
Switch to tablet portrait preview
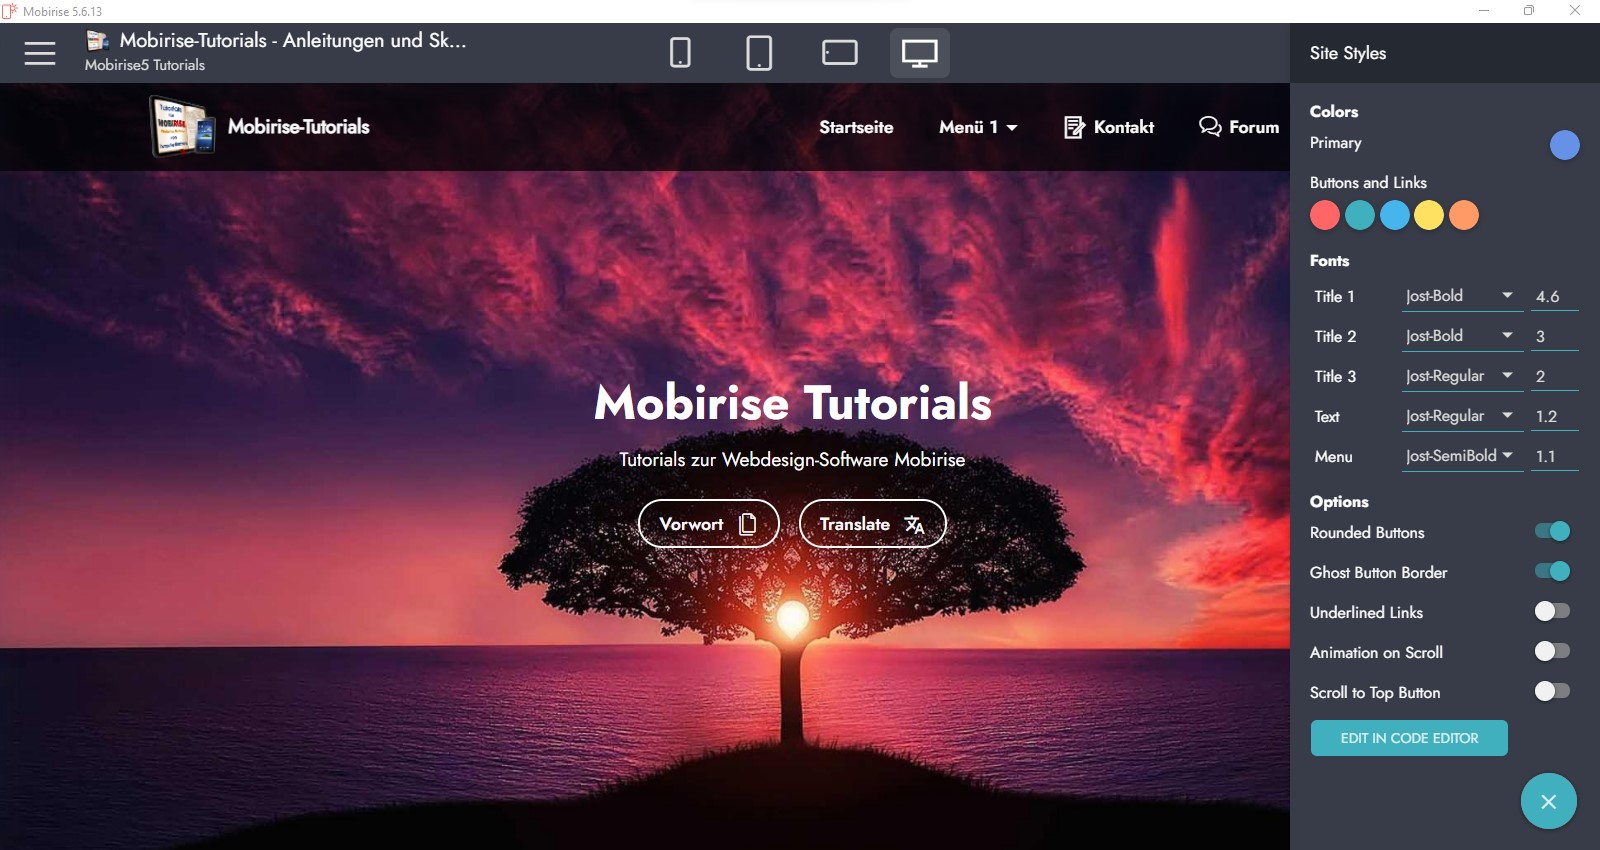tap(759, 53)
